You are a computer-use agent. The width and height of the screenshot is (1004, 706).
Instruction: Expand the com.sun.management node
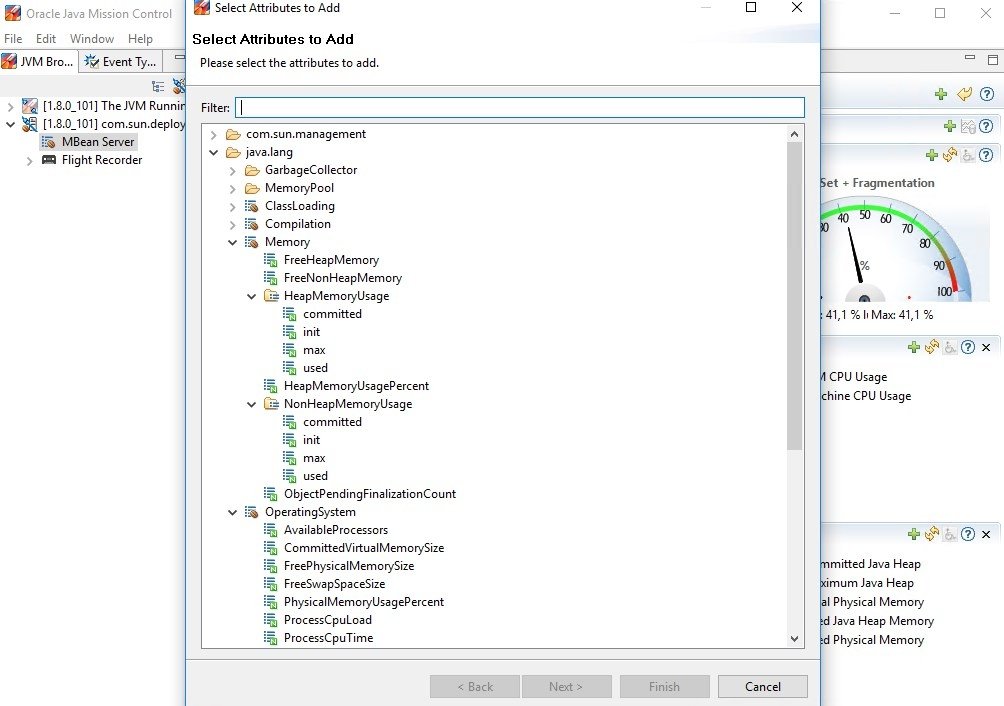click(214, 134)
